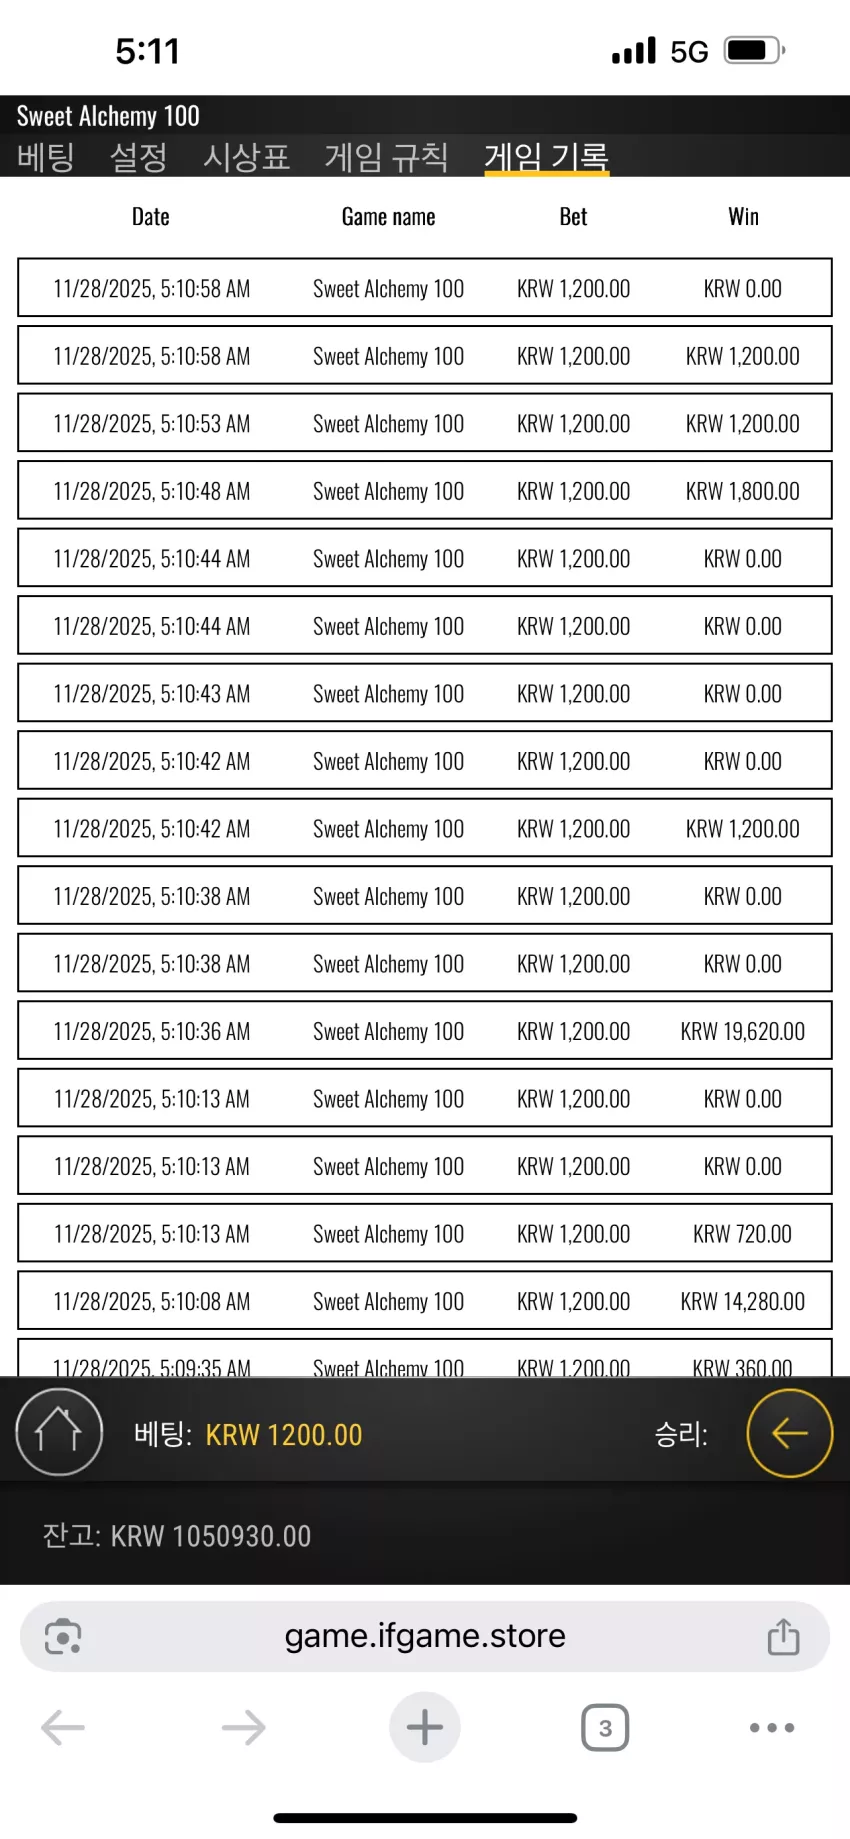The height and width of the screenshot is (1839, 850).
Task: Open the tab switcher showing 3 tabs
Action: coord(605,1727)
